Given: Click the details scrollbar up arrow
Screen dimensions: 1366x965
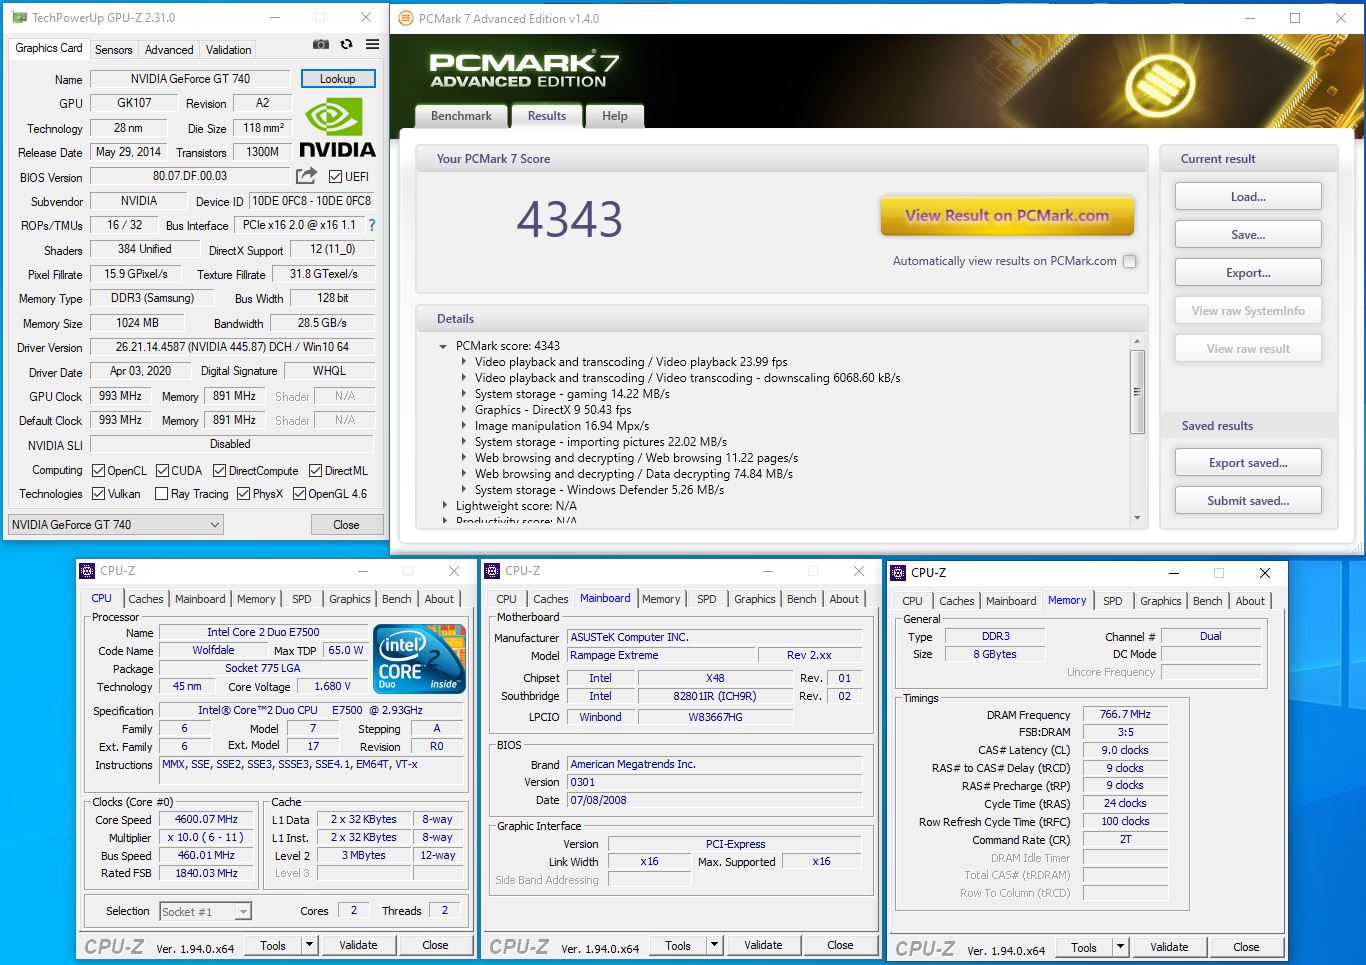Looking at the screenshot, I should 1137,342.
